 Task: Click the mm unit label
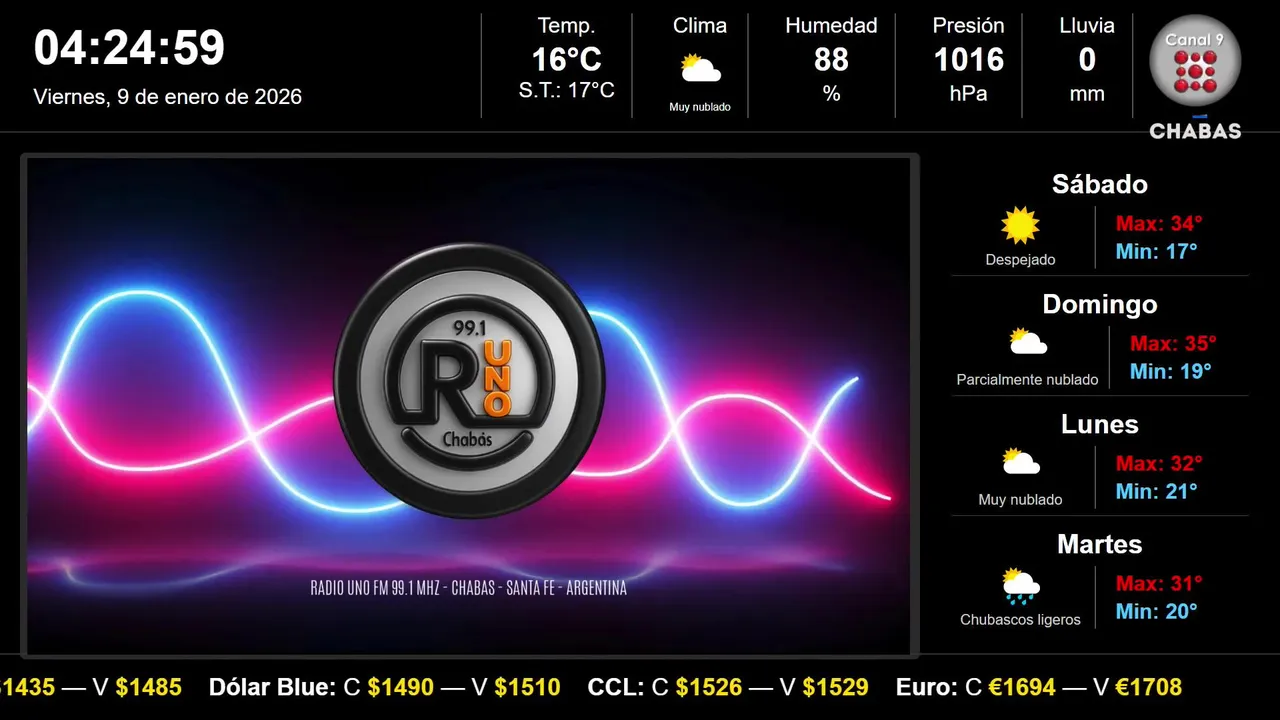(x=1087, y=94)
